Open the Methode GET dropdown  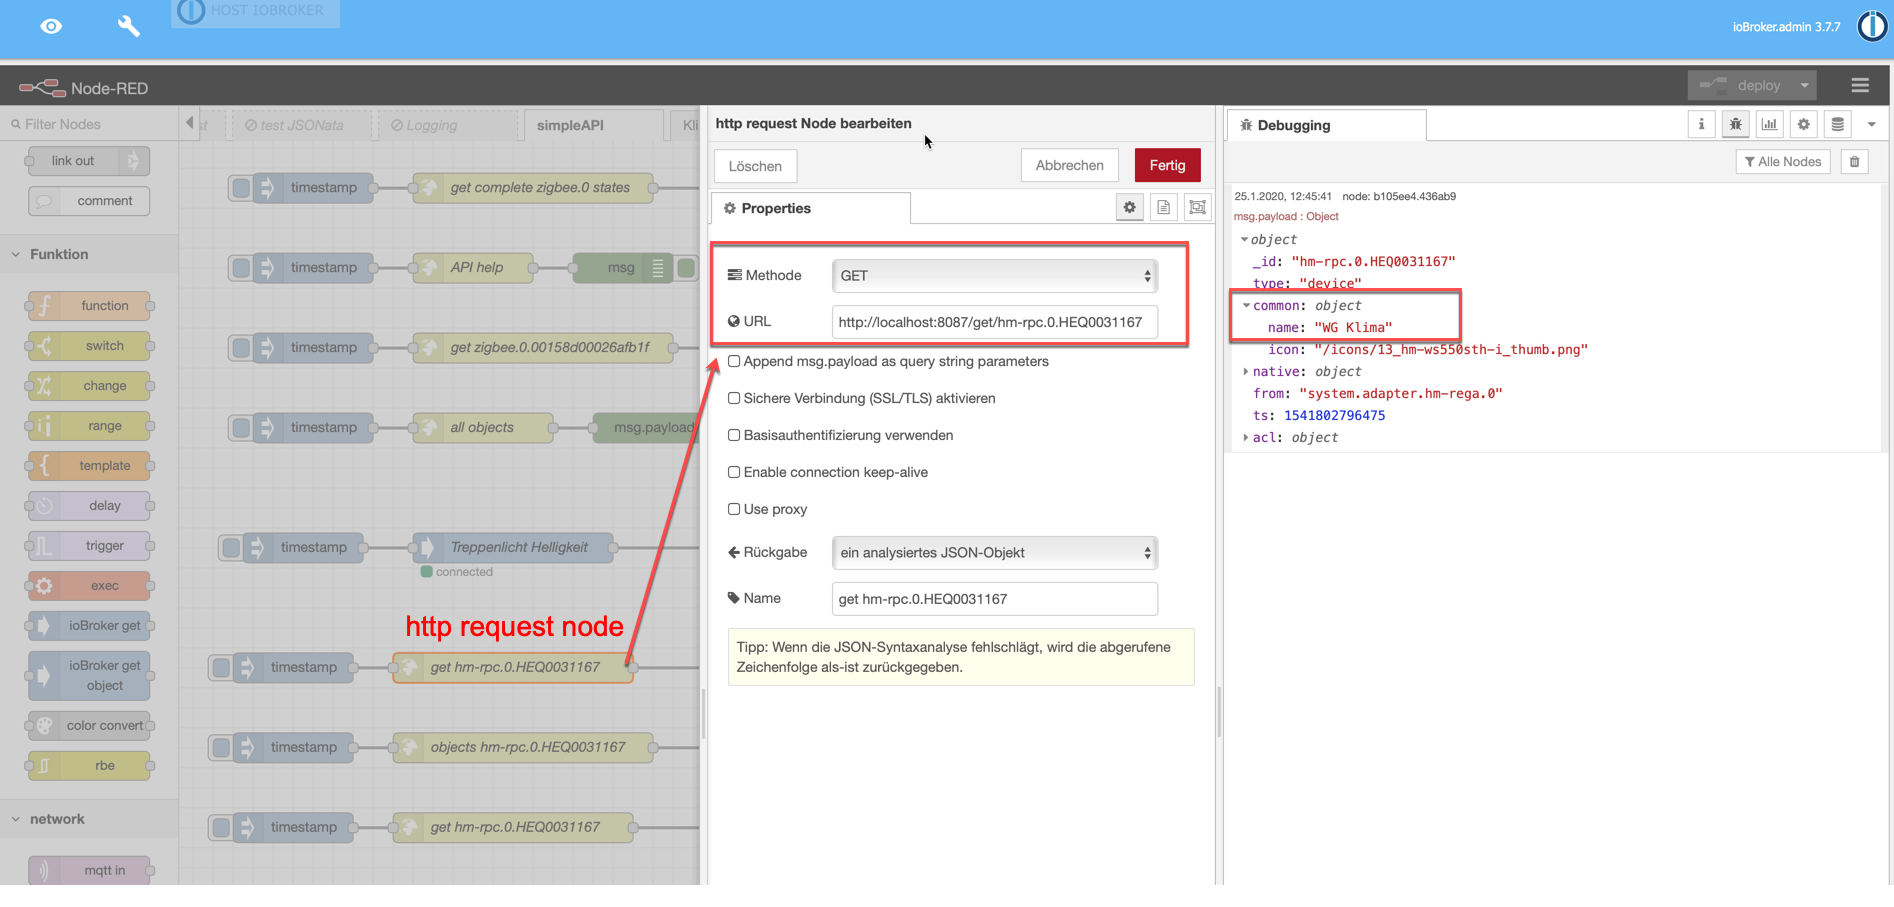pyautogui.click(x=995, y=276)
